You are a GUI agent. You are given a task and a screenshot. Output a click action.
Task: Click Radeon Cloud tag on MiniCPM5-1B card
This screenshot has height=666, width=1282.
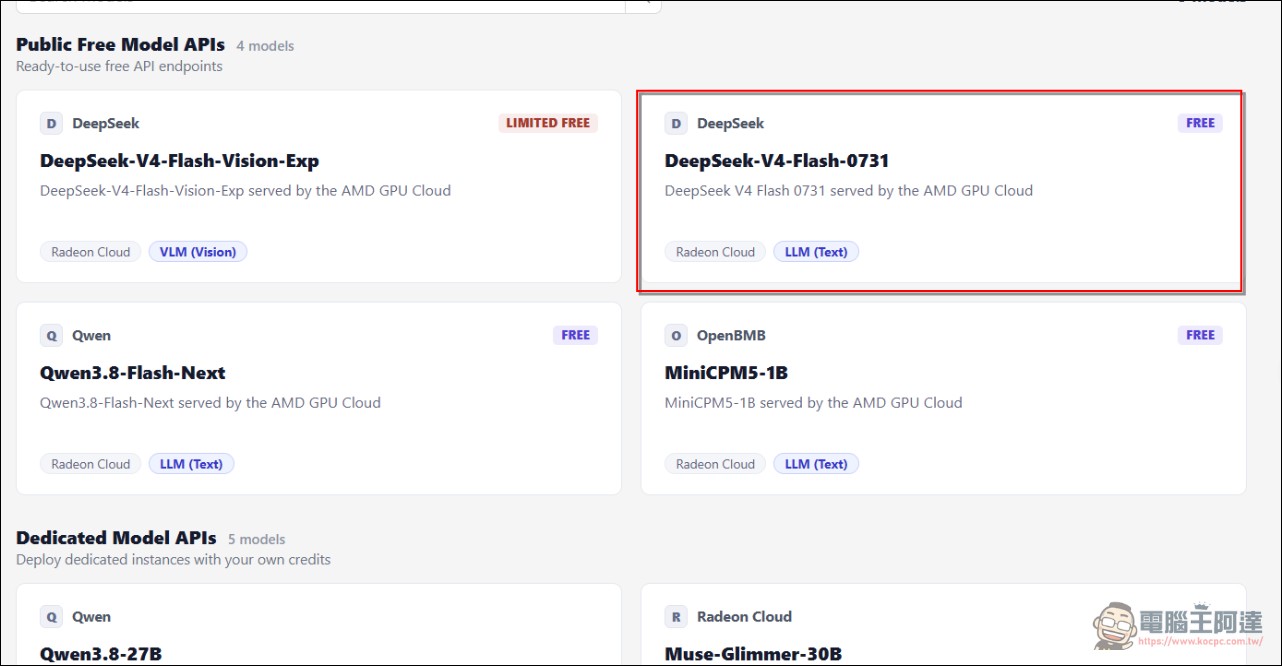pos(716,464)
